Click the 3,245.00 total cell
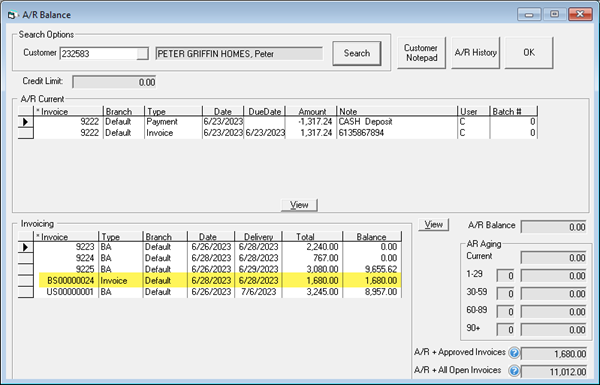The height and width of the screenshot is (385, 600). (312, 292)
